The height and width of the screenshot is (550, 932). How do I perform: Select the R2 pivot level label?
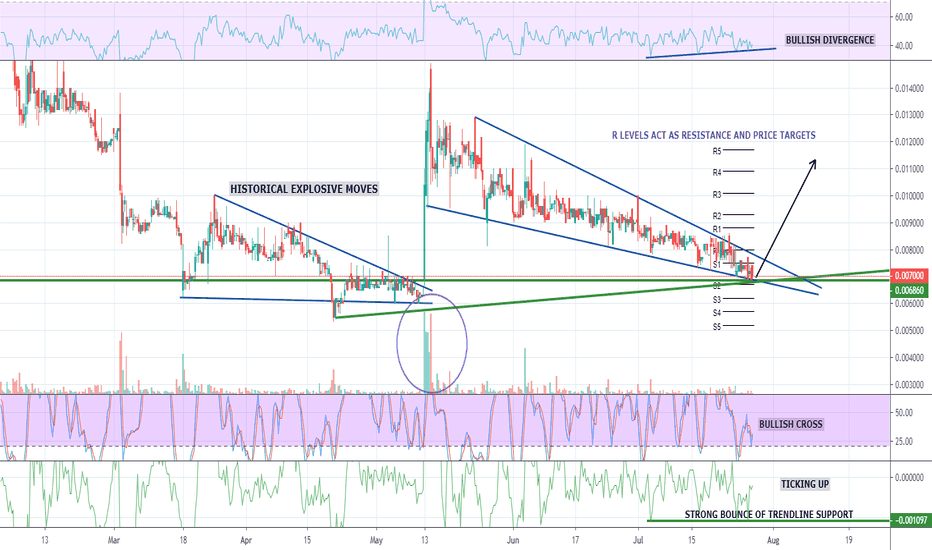(717, 216)
